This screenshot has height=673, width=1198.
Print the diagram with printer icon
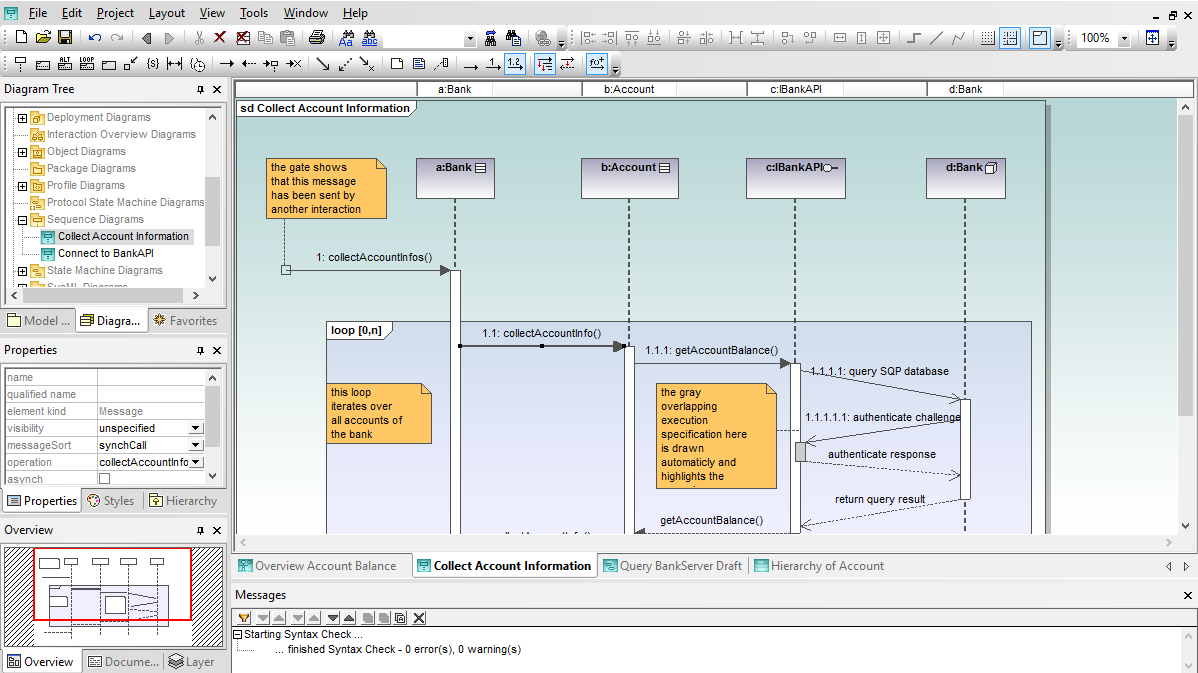tap(317, 37)
